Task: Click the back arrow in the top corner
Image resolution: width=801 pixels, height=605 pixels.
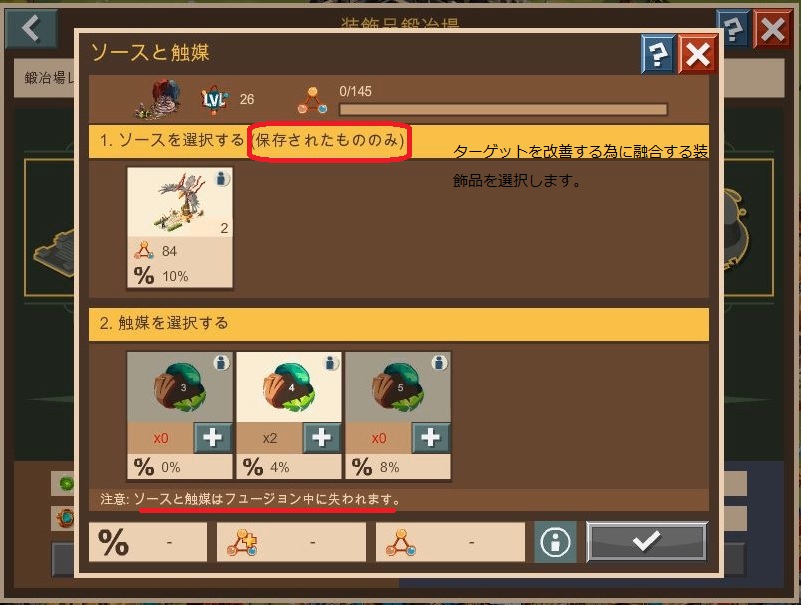Action: pos(31,28)
